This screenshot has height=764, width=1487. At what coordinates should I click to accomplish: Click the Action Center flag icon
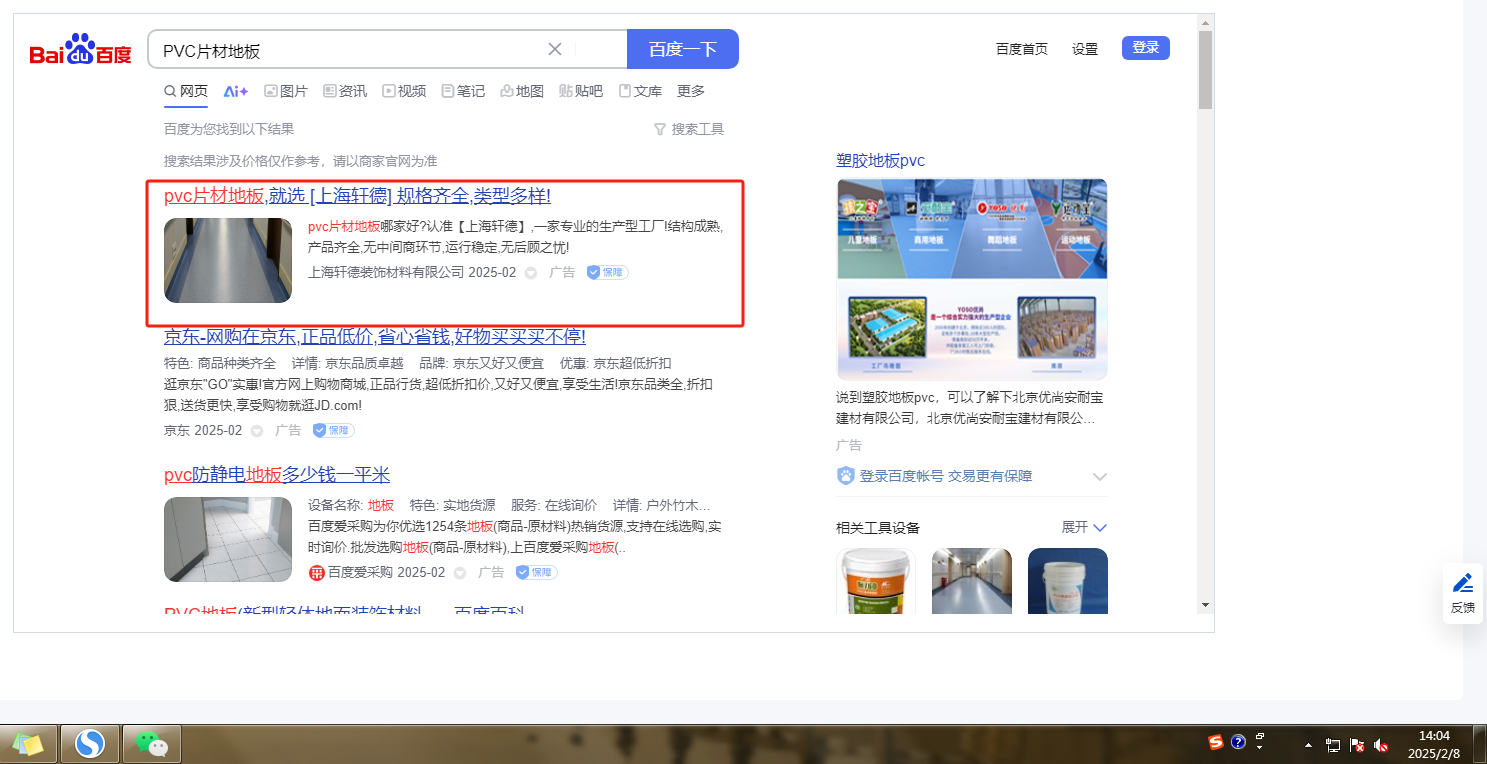tap(1358, 745)
